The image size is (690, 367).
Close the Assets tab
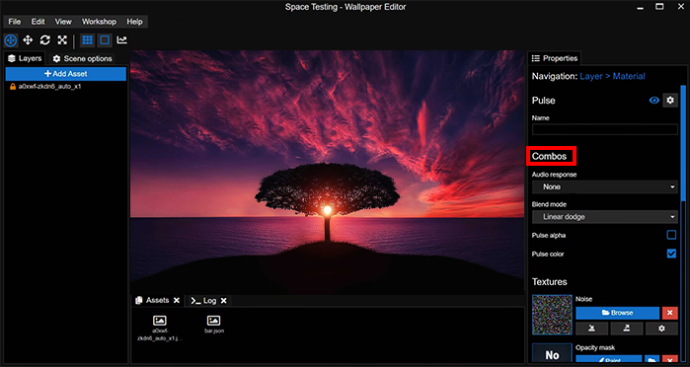176,300
